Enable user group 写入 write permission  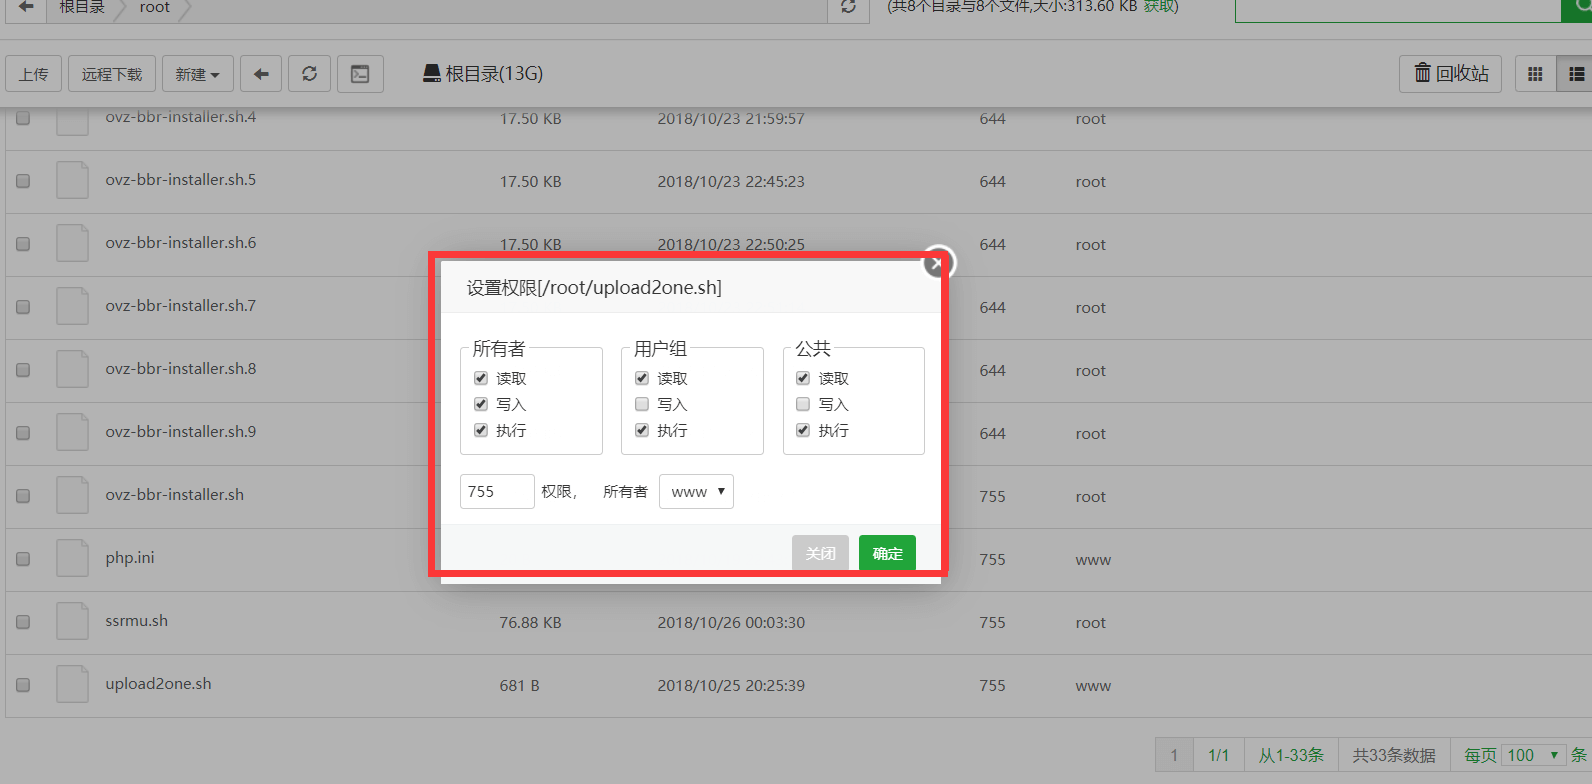tap(642, 404)
